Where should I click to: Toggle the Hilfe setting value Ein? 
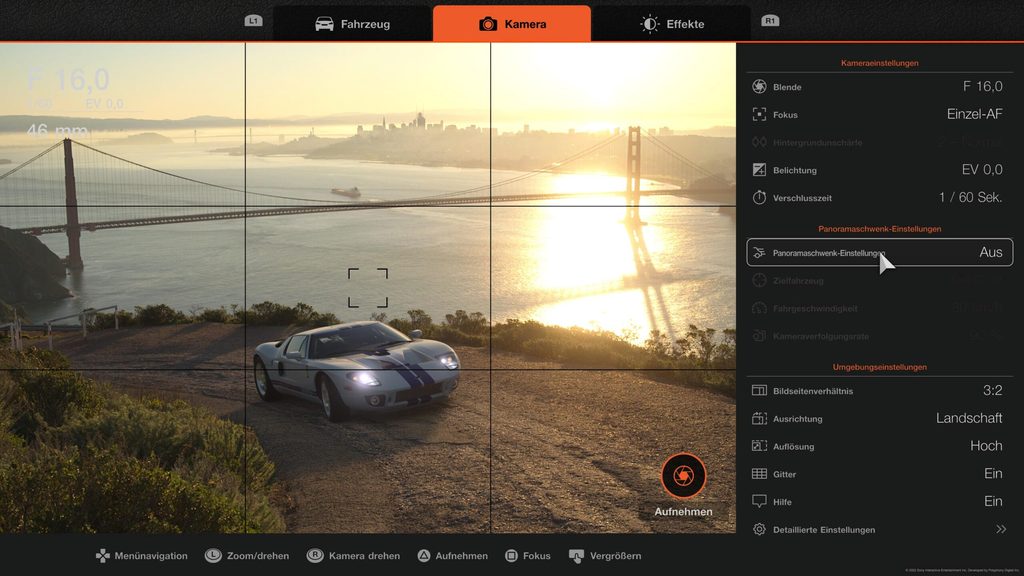(x=992, y=501)
